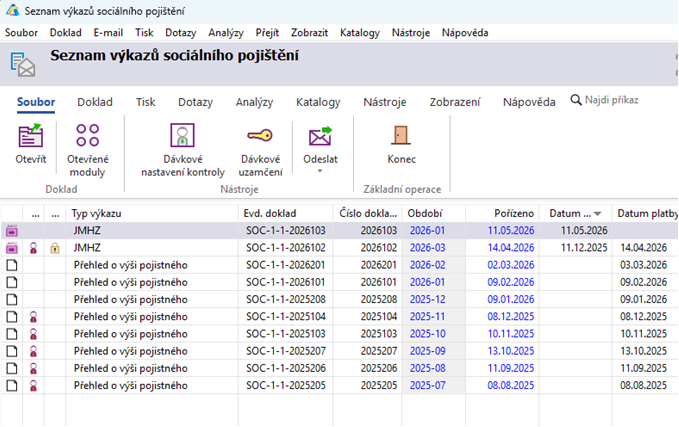Click the padlock icon in row SOC-1-1-2026102
Image resolution: width=679 pixels, height=427 pixels.
[x=55, y=248]
